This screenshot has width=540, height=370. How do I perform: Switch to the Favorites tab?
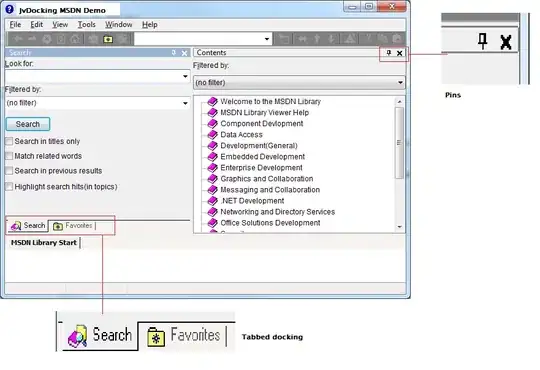73,226
